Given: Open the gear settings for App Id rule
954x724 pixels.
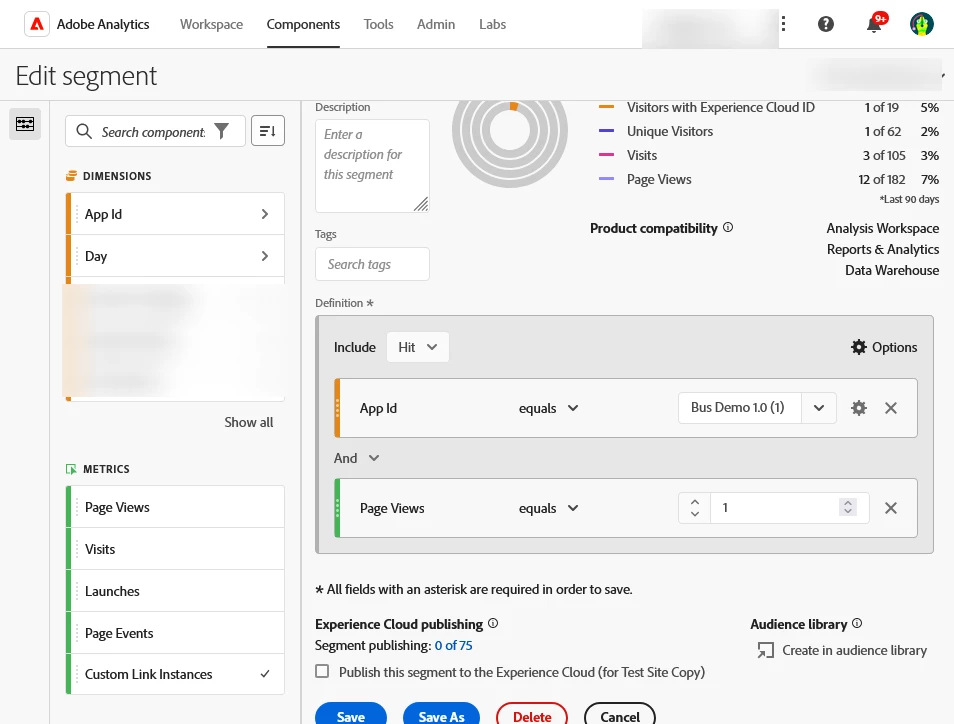Looking at the screenshot, I should click(x=858, y=408).
